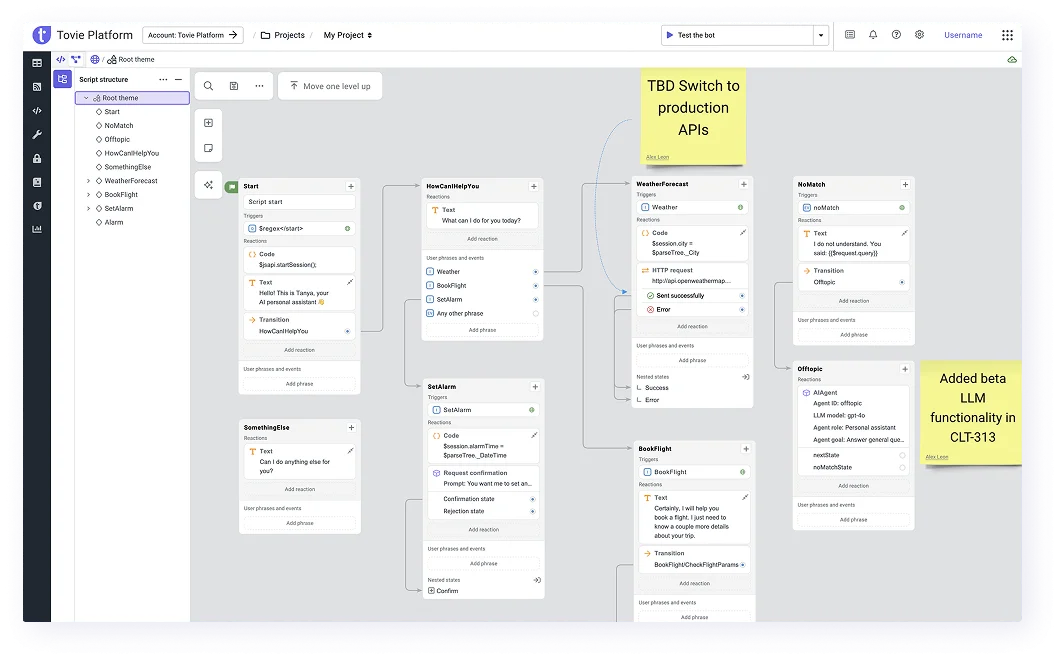The width and height of the screenshot is (1060, 660).
Task: Click Account: Tovie Platform button
Action: point(193,34)
